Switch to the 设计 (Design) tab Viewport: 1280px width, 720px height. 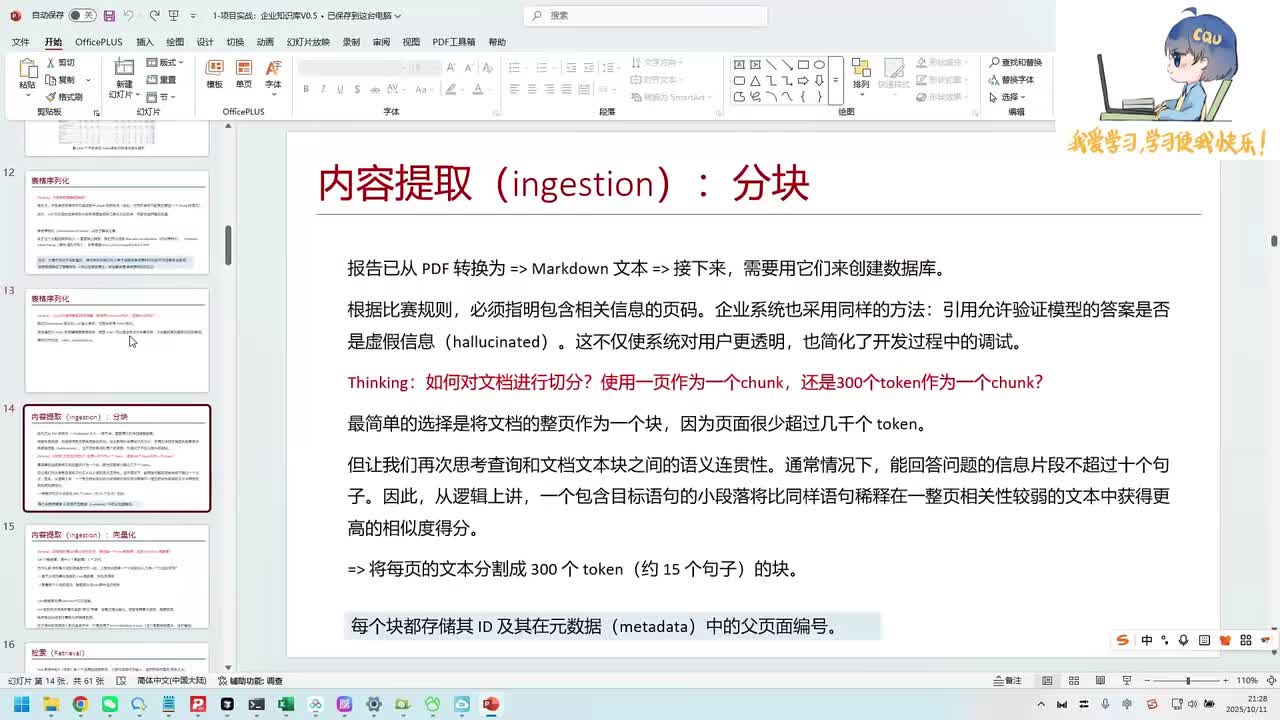pyautogui.click(x=205, y=42)
